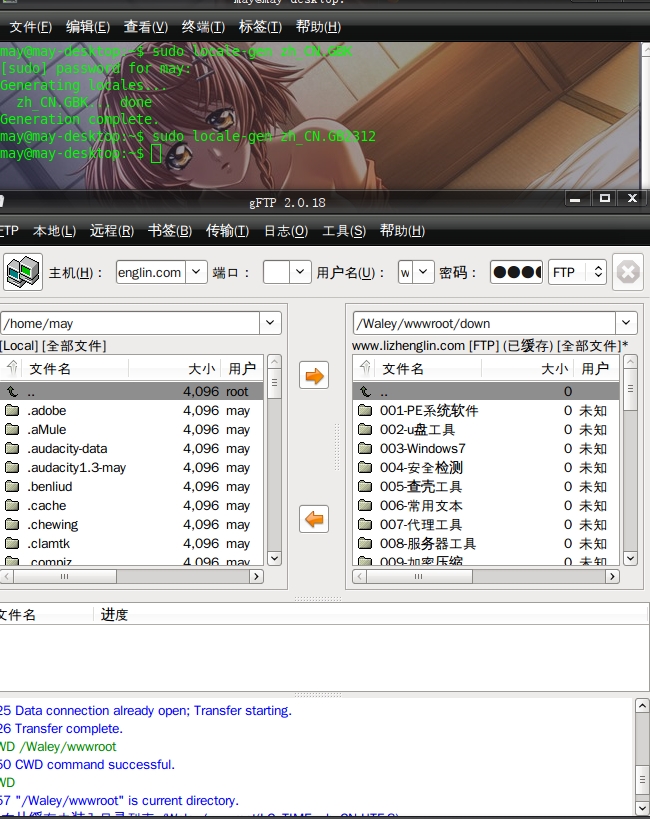The image size is (650, 819).
Task: Click the host input field englin.com
Action: pyautogui.click(x=150, y=272)
